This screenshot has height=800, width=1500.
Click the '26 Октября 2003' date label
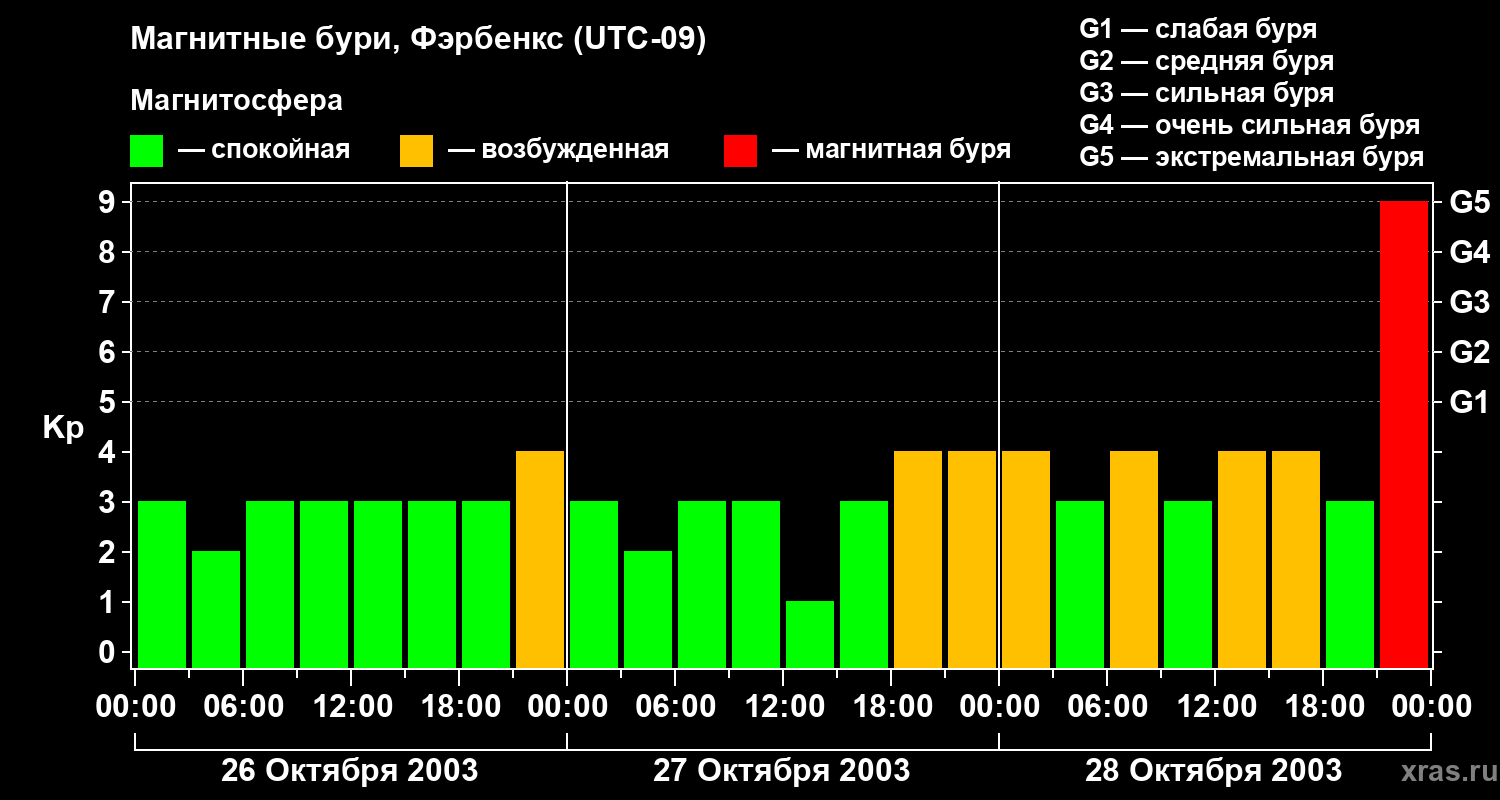350,770
